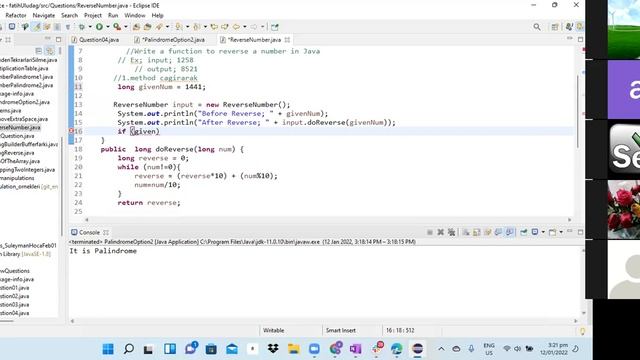
Task: Click the Debug bug icon in toolbar
Action: click(82, 27)
